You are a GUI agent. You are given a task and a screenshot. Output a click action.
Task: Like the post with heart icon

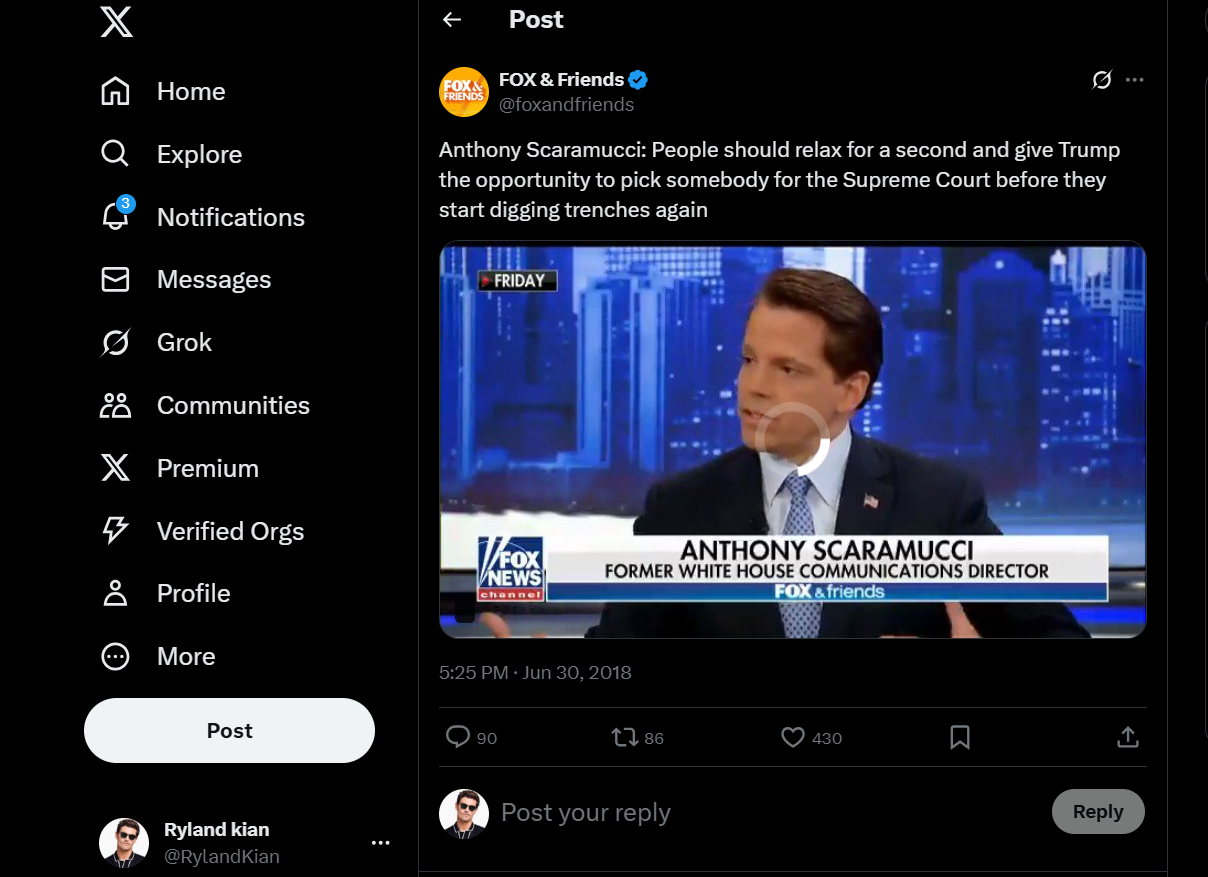793,738
